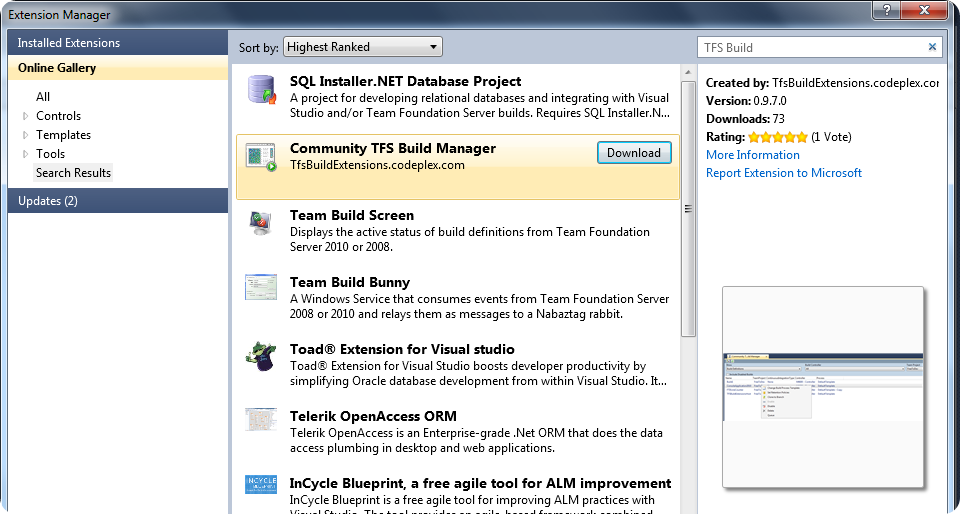Screen dimensions: 960x514
Task: Click the Team Build Screen icon
Action: coord(261,223)
